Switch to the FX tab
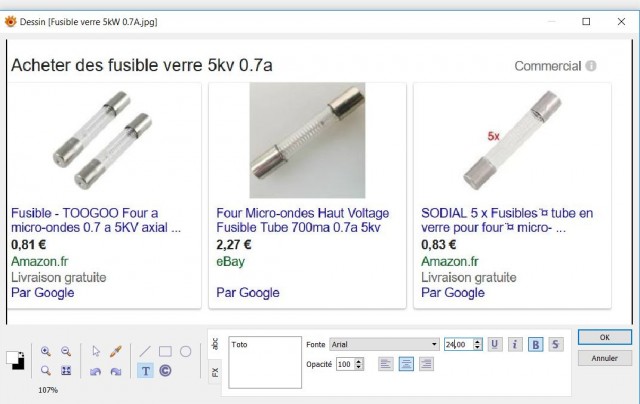Viewport: 640px width, 404px height. coord(215,372)
